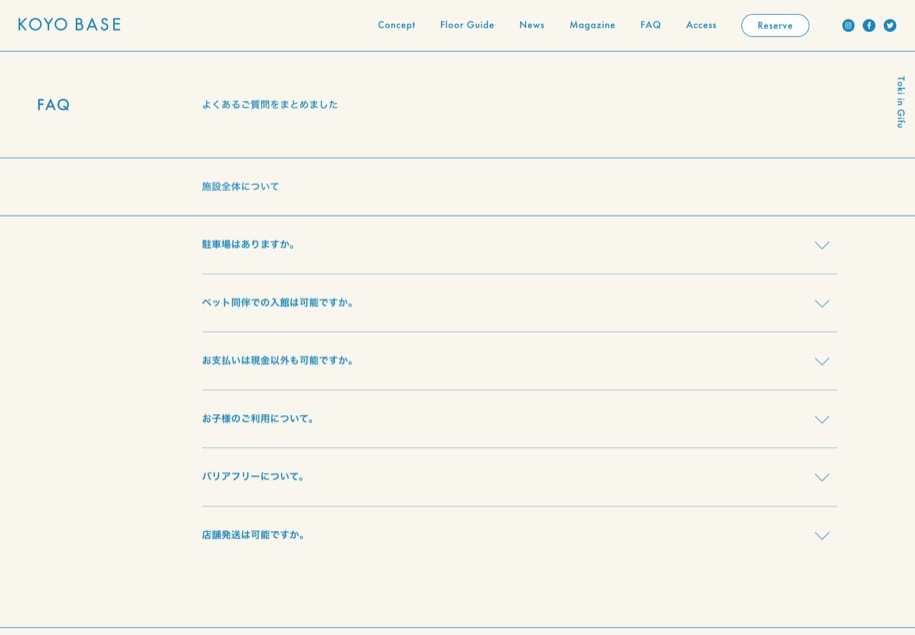915x635 pixels.
Task: Click question text 店舗発送は可能ですか。
Action: [253, 535]
